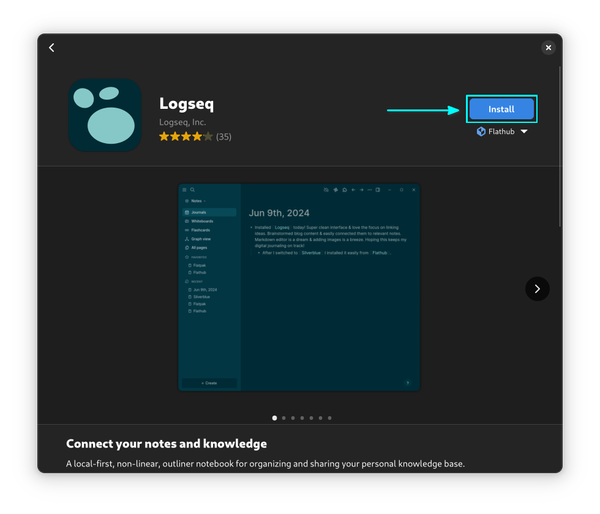Open the Flathub source dropdown arrow
600x514 pixels.
pyautogui.click(x=523, y=131)
